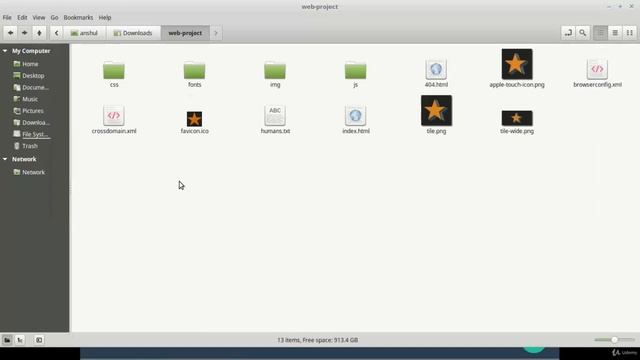Image resolution: width=640 pixels, height=360 pixels.
Task: Collapse the Network section
Action: click(5, 159)
